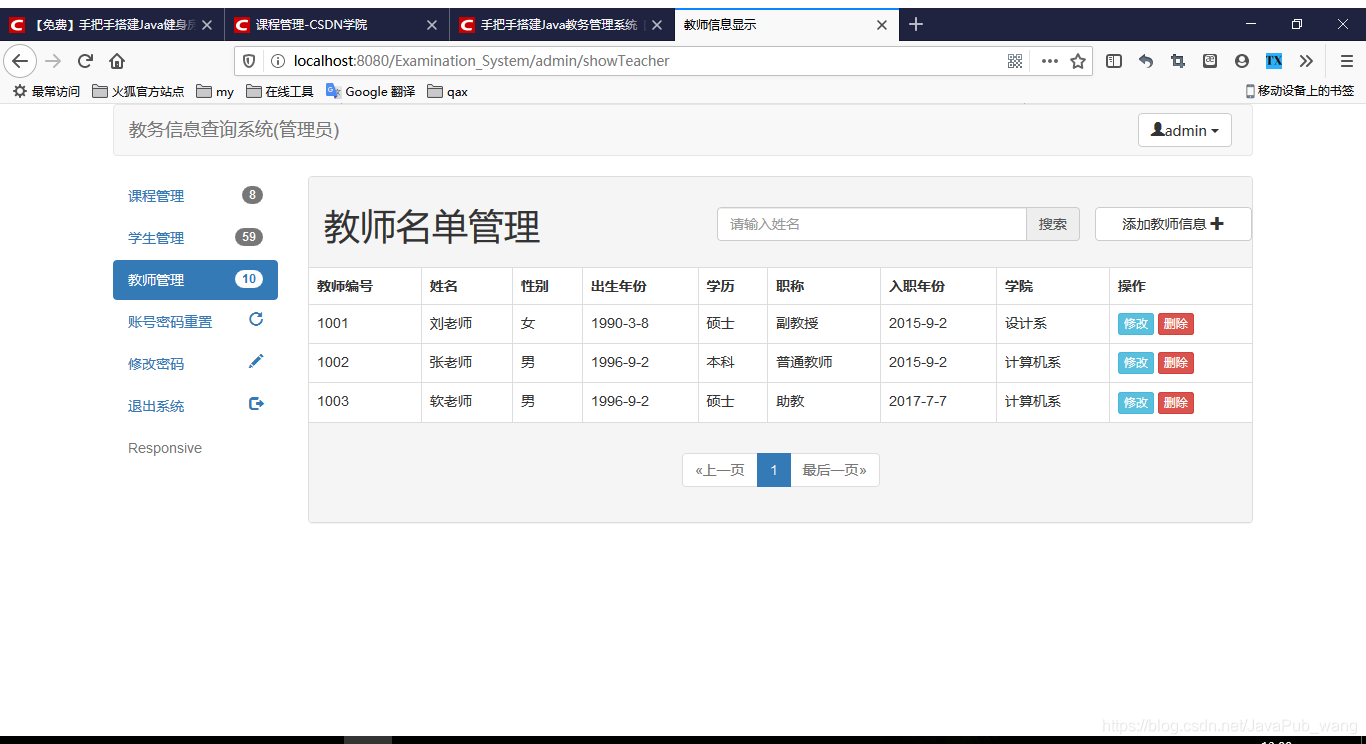Open the Google 翻译 bookmark
Screen dimensions: 1366x744
click(x=370, y=91)
